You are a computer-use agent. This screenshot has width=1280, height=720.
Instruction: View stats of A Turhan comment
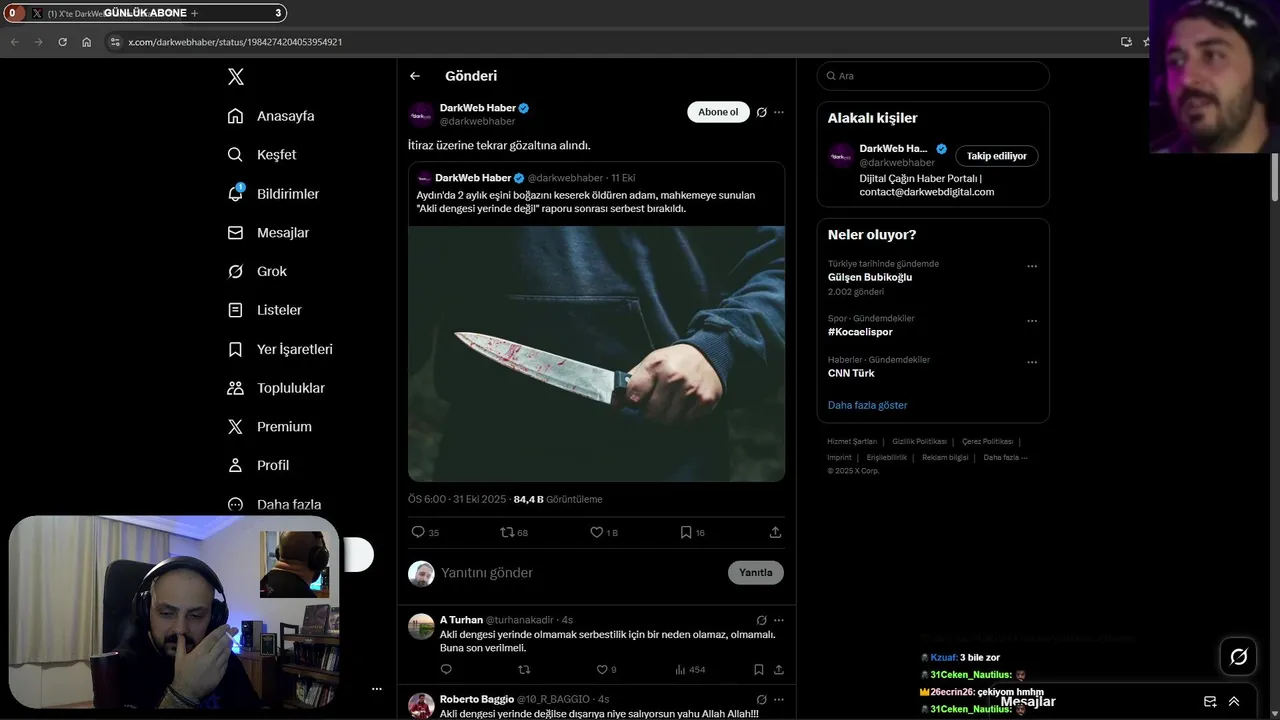tap(690, 670)
